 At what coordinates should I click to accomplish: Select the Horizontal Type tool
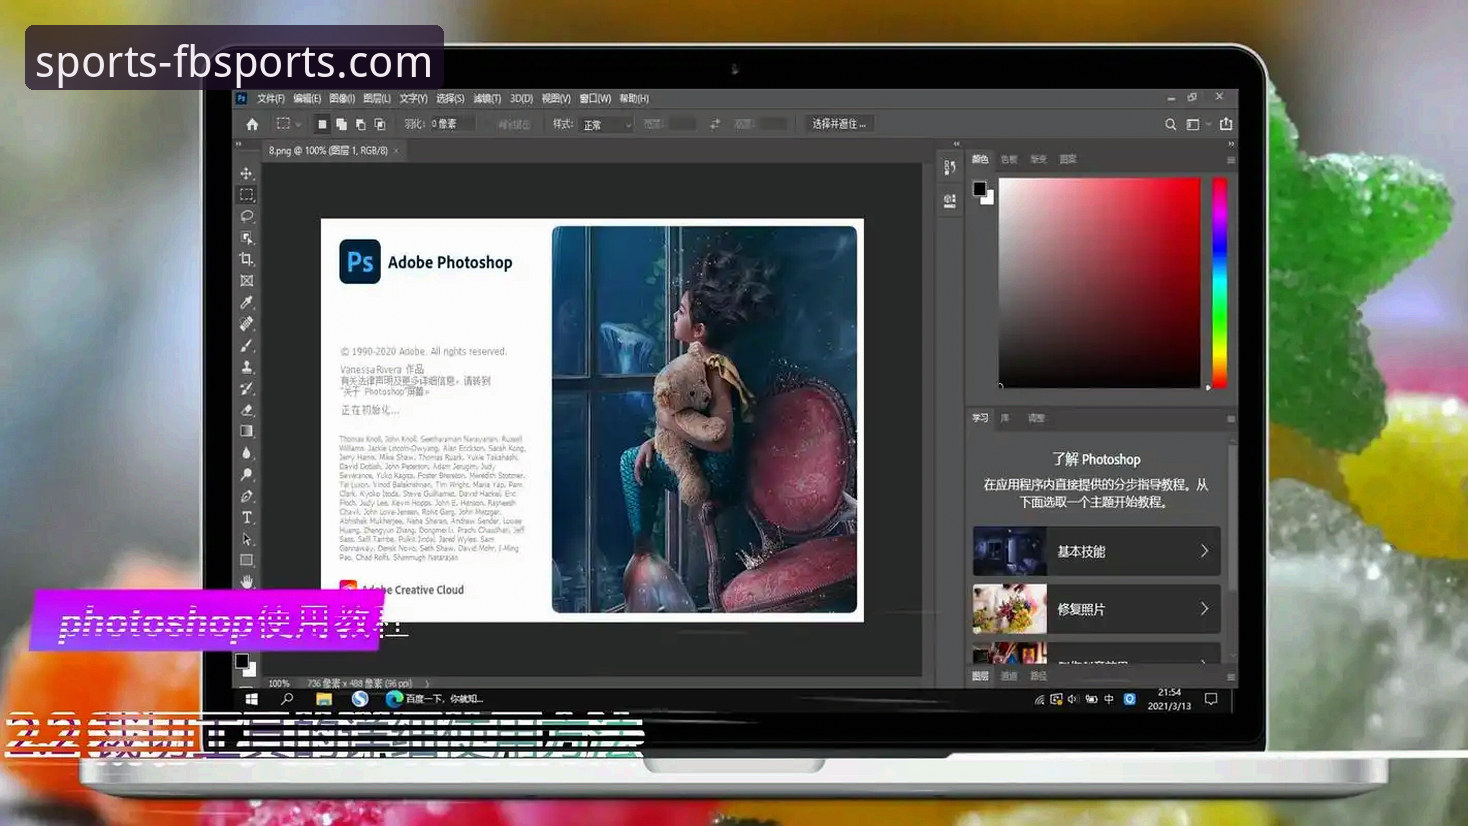point(247,518)
